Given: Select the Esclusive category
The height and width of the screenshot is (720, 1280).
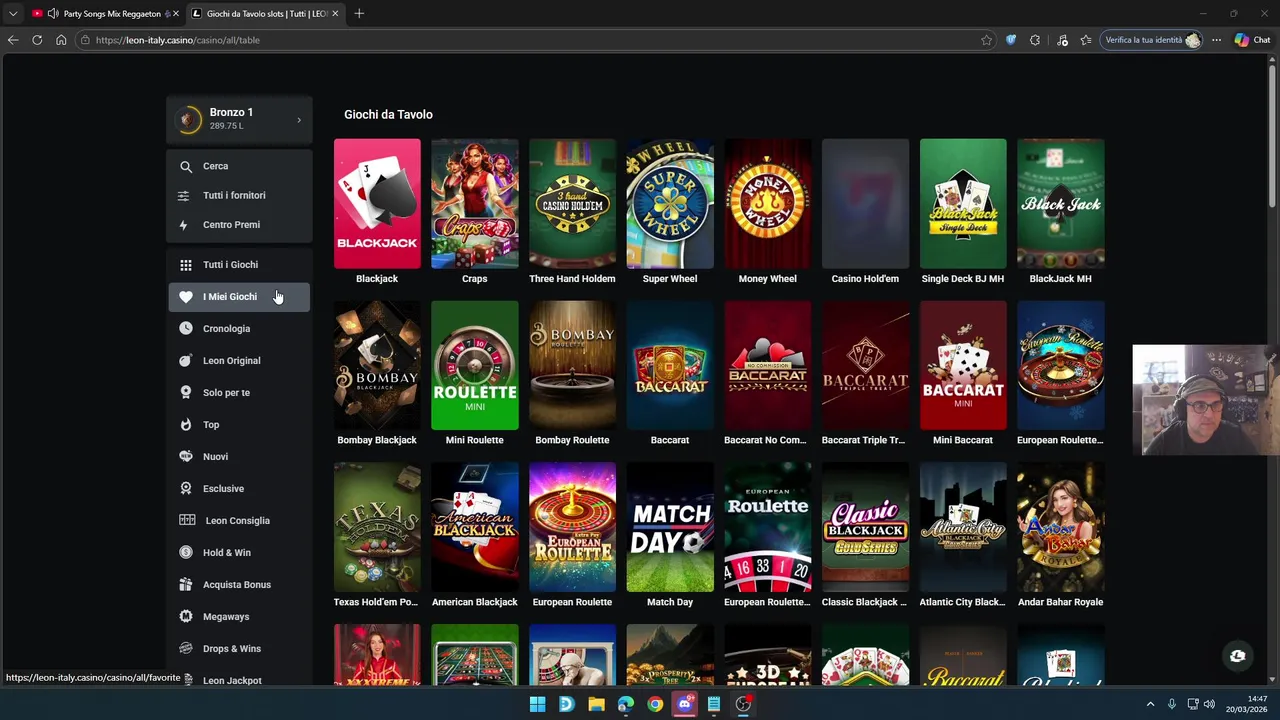Looking at the screenshot, I should pyautogui.click(x=239, y=489).
